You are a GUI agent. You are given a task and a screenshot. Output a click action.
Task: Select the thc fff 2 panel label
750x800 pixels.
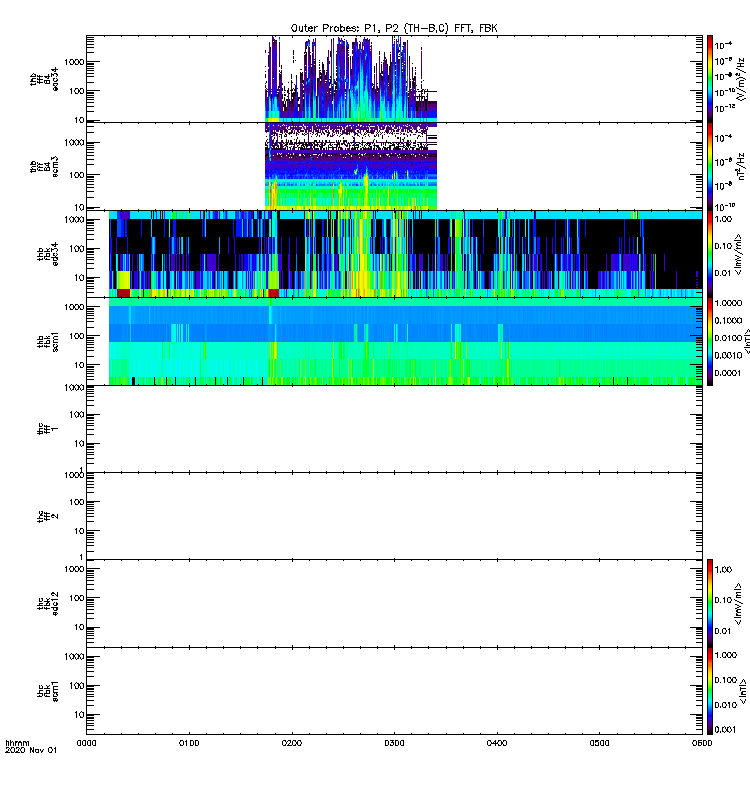48,516
